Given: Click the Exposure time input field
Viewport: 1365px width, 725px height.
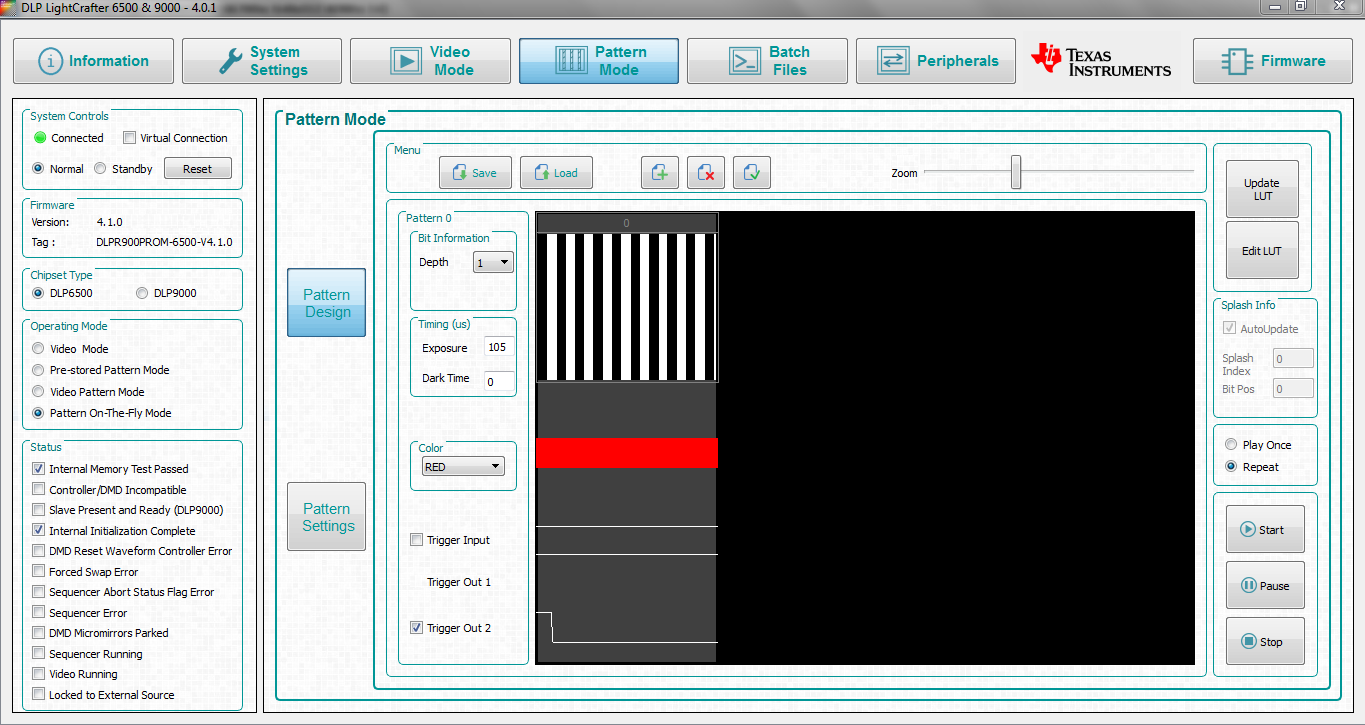Looking at the screenshot, I should pyautogui.click(x=499, y=348).
